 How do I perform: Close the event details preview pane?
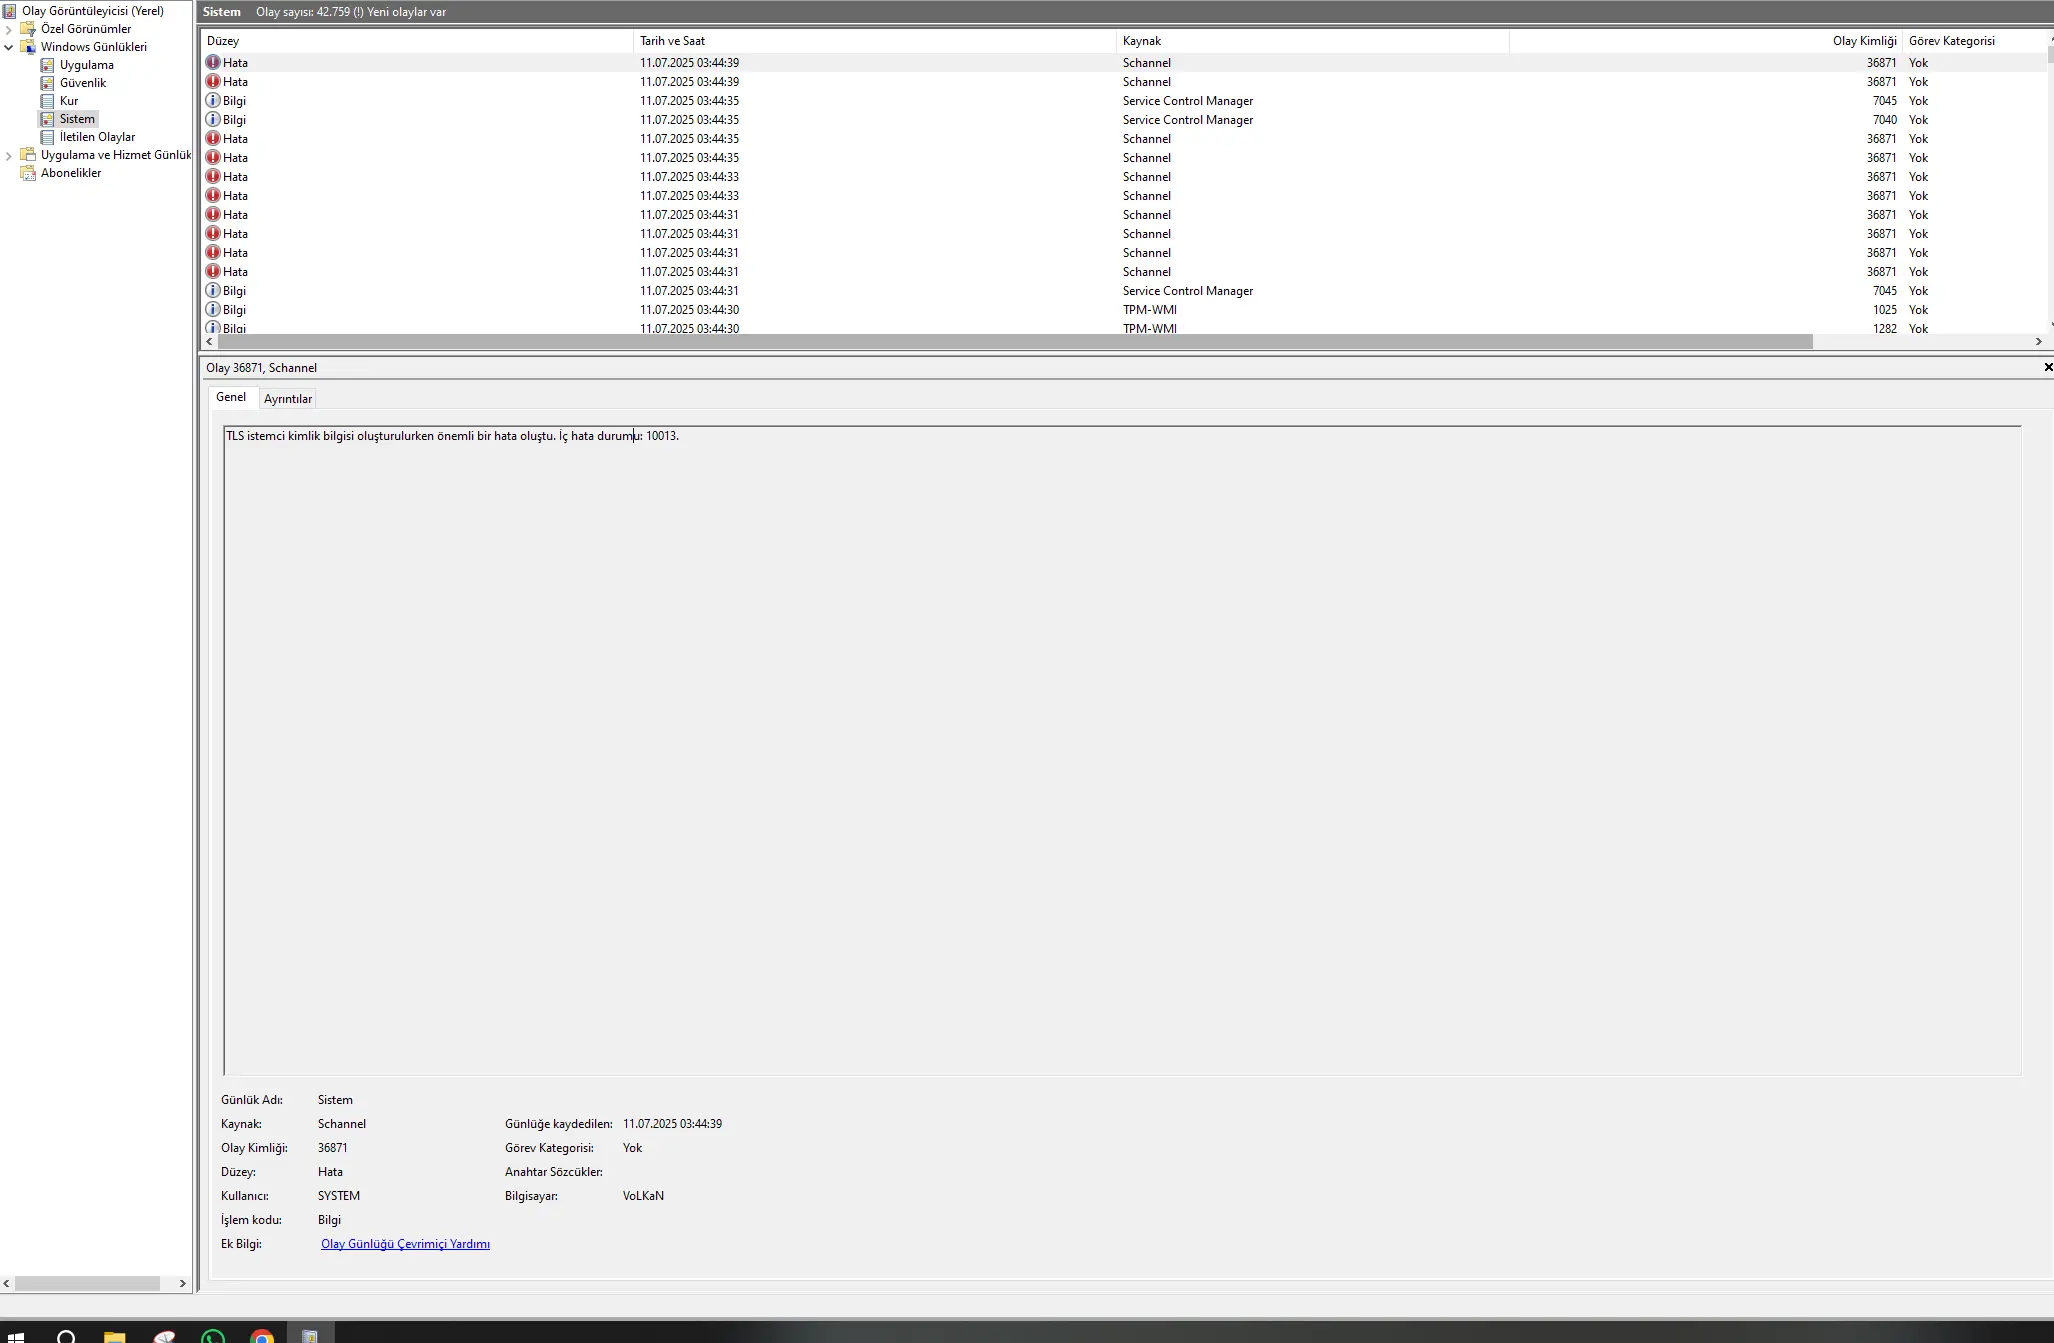(2047, 367)
